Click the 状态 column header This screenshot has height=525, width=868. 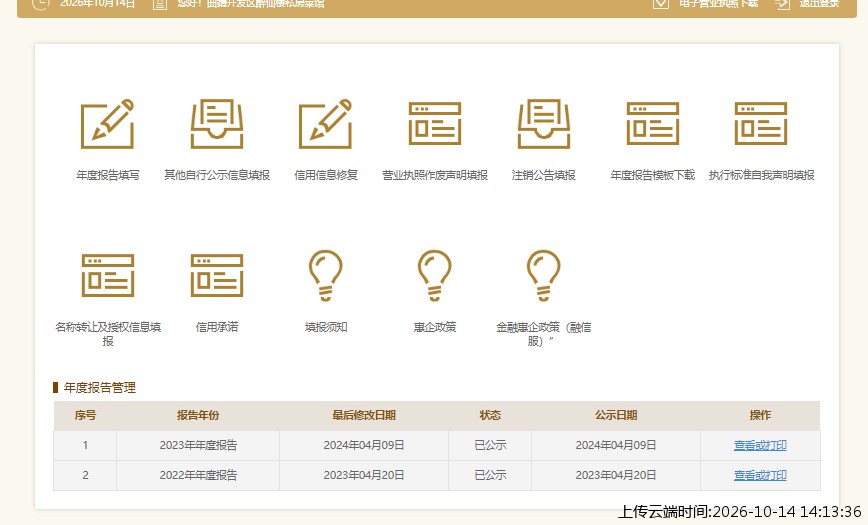click(490, 415)
